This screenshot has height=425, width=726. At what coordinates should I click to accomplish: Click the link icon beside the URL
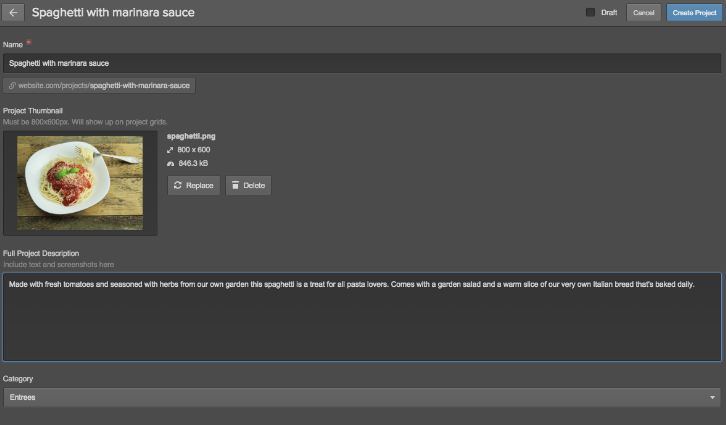click(12, 85)
